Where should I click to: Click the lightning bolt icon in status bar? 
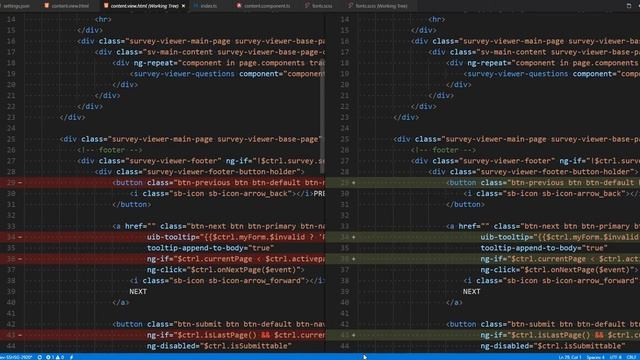click(x=71, y=357)
